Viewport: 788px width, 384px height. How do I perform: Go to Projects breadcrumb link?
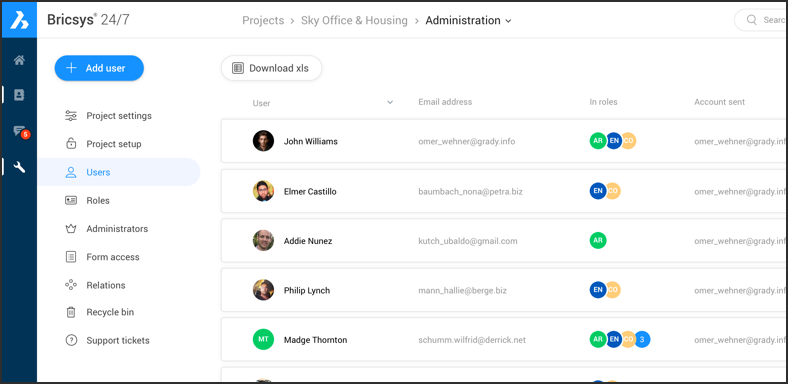coord(263,21)
